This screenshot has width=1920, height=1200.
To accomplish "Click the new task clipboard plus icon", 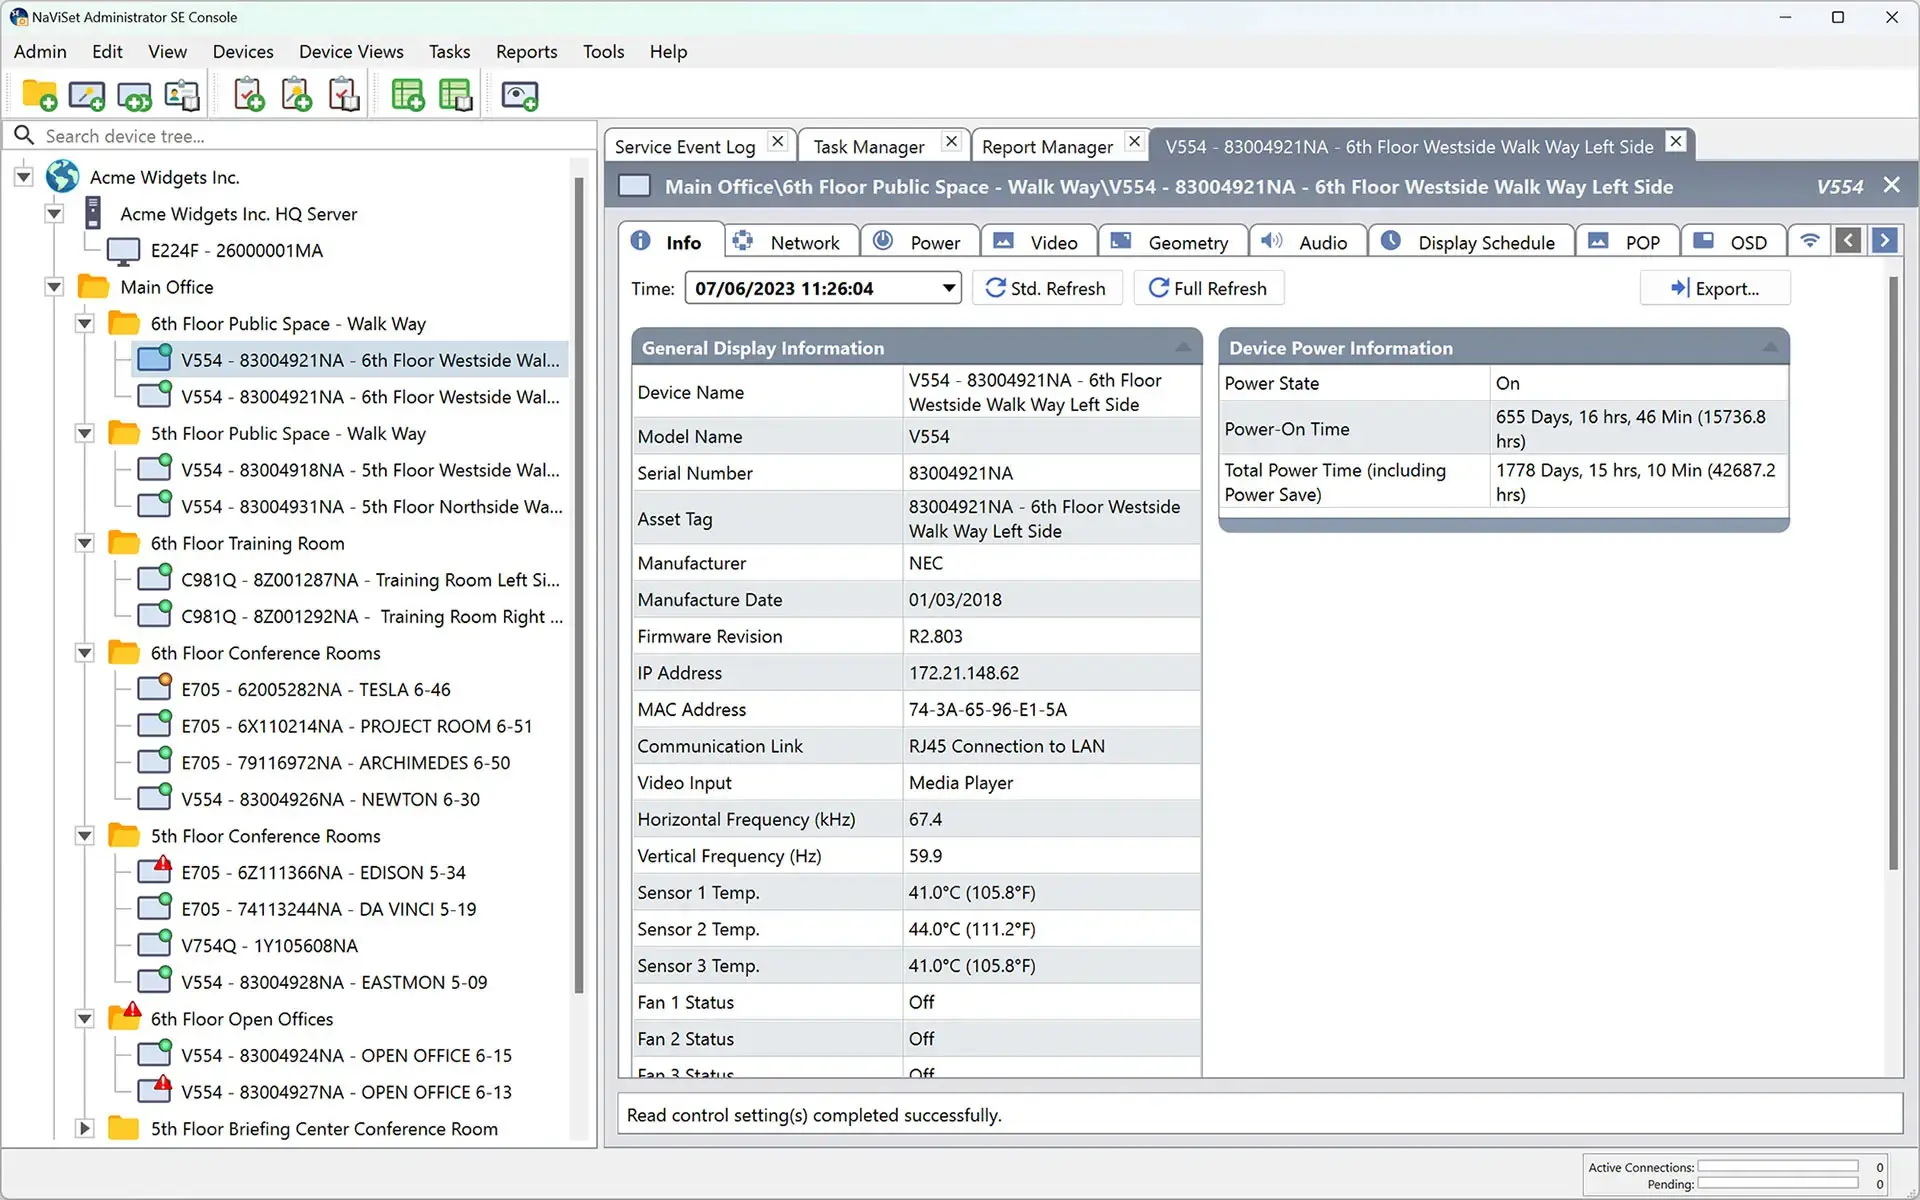I will point(248,96).
